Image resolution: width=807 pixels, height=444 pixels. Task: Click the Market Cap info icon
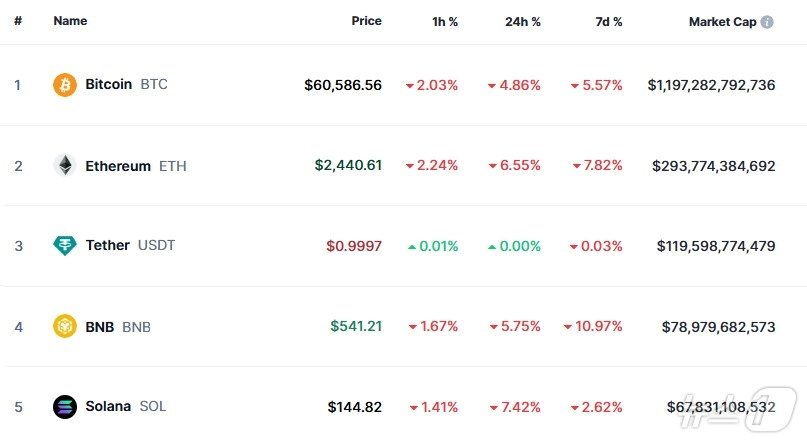767,21
